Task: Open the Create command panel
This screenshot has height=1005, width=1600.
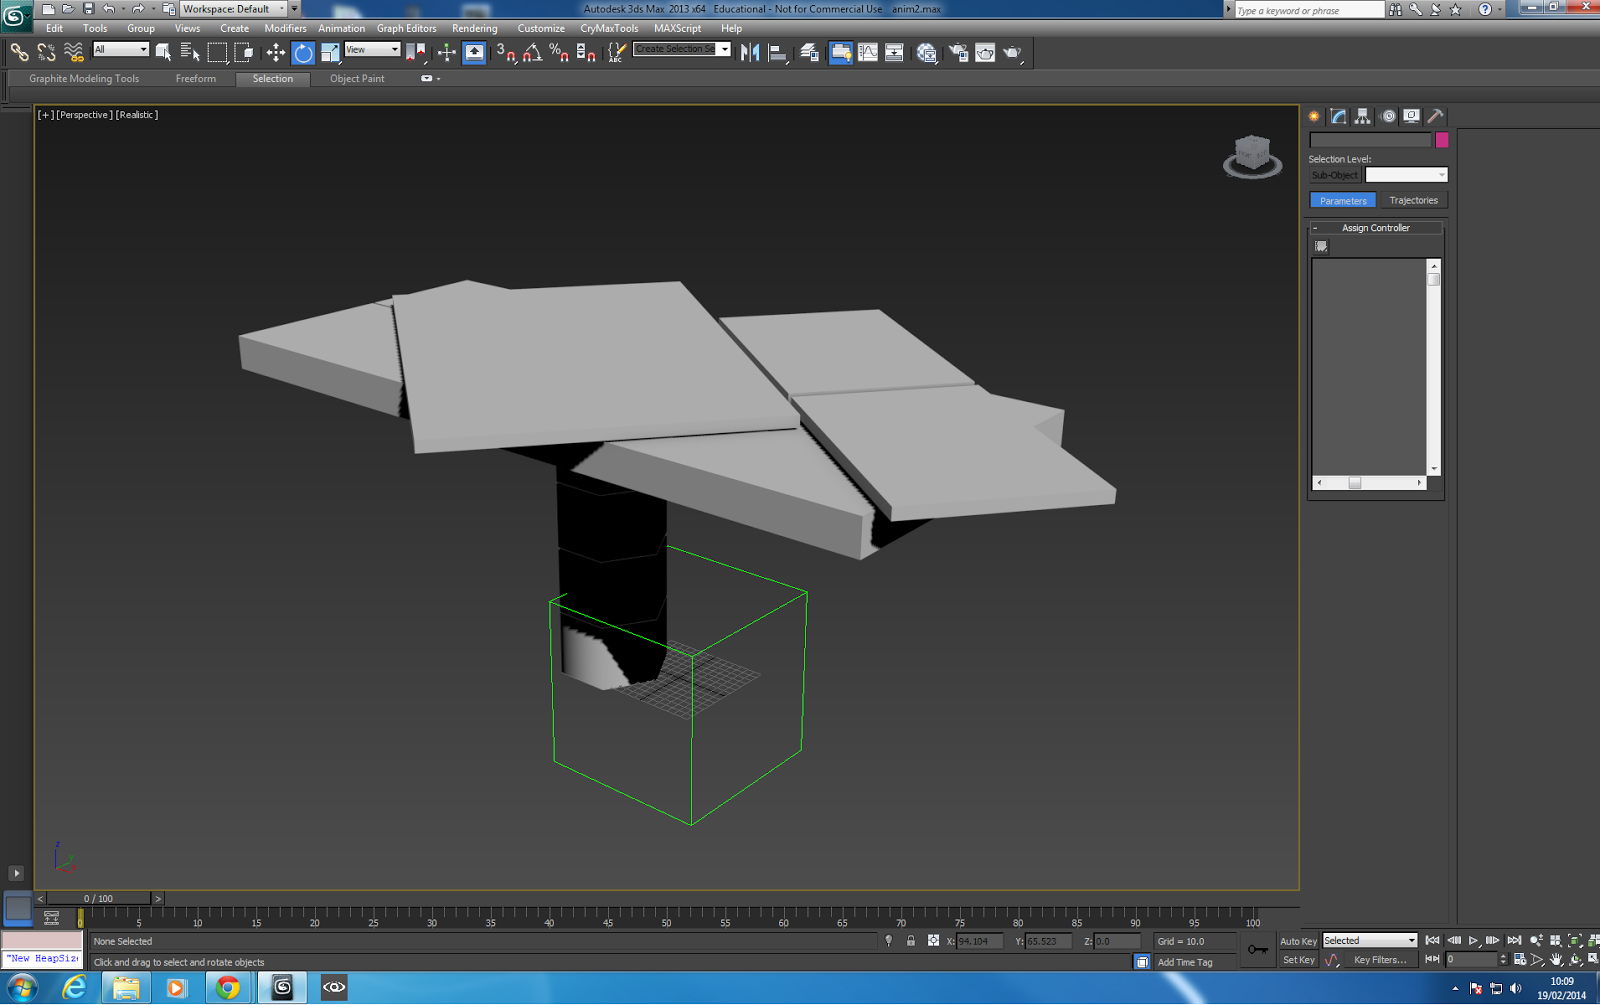Action: [1314, 116]
